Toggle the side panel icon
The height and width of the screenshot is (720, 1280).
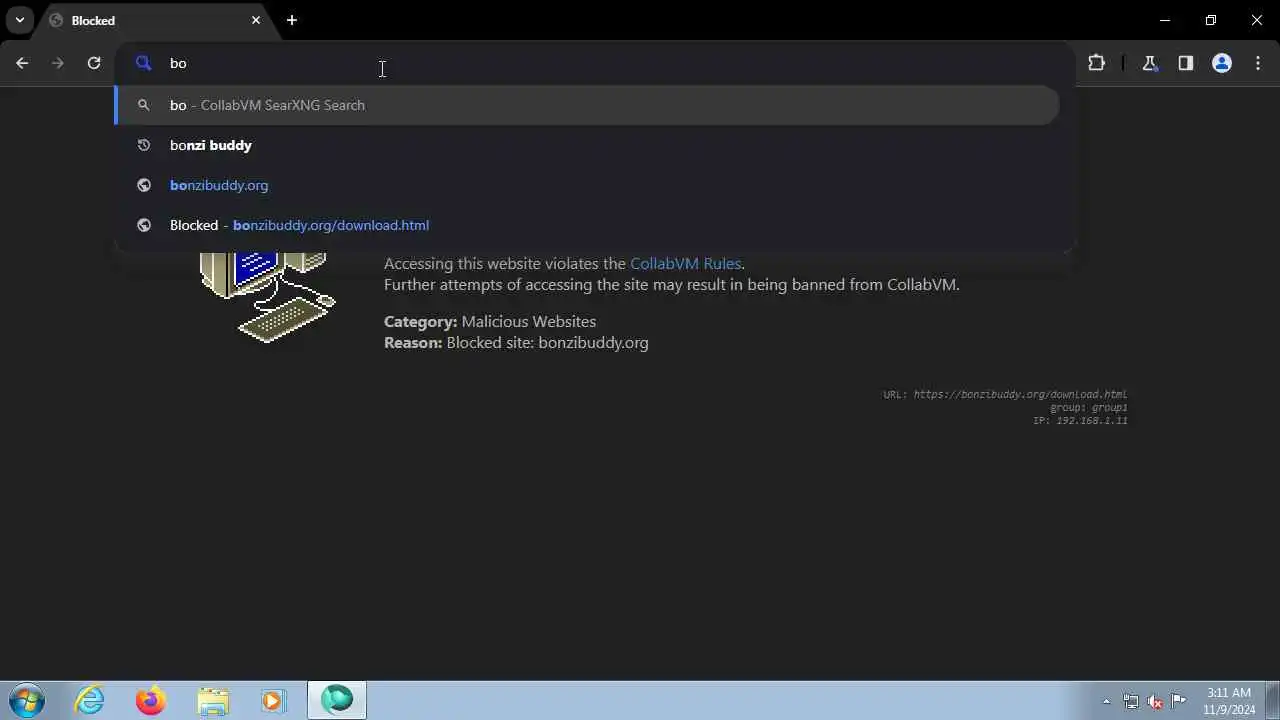pyautogui.click(x=1185, y=63)
